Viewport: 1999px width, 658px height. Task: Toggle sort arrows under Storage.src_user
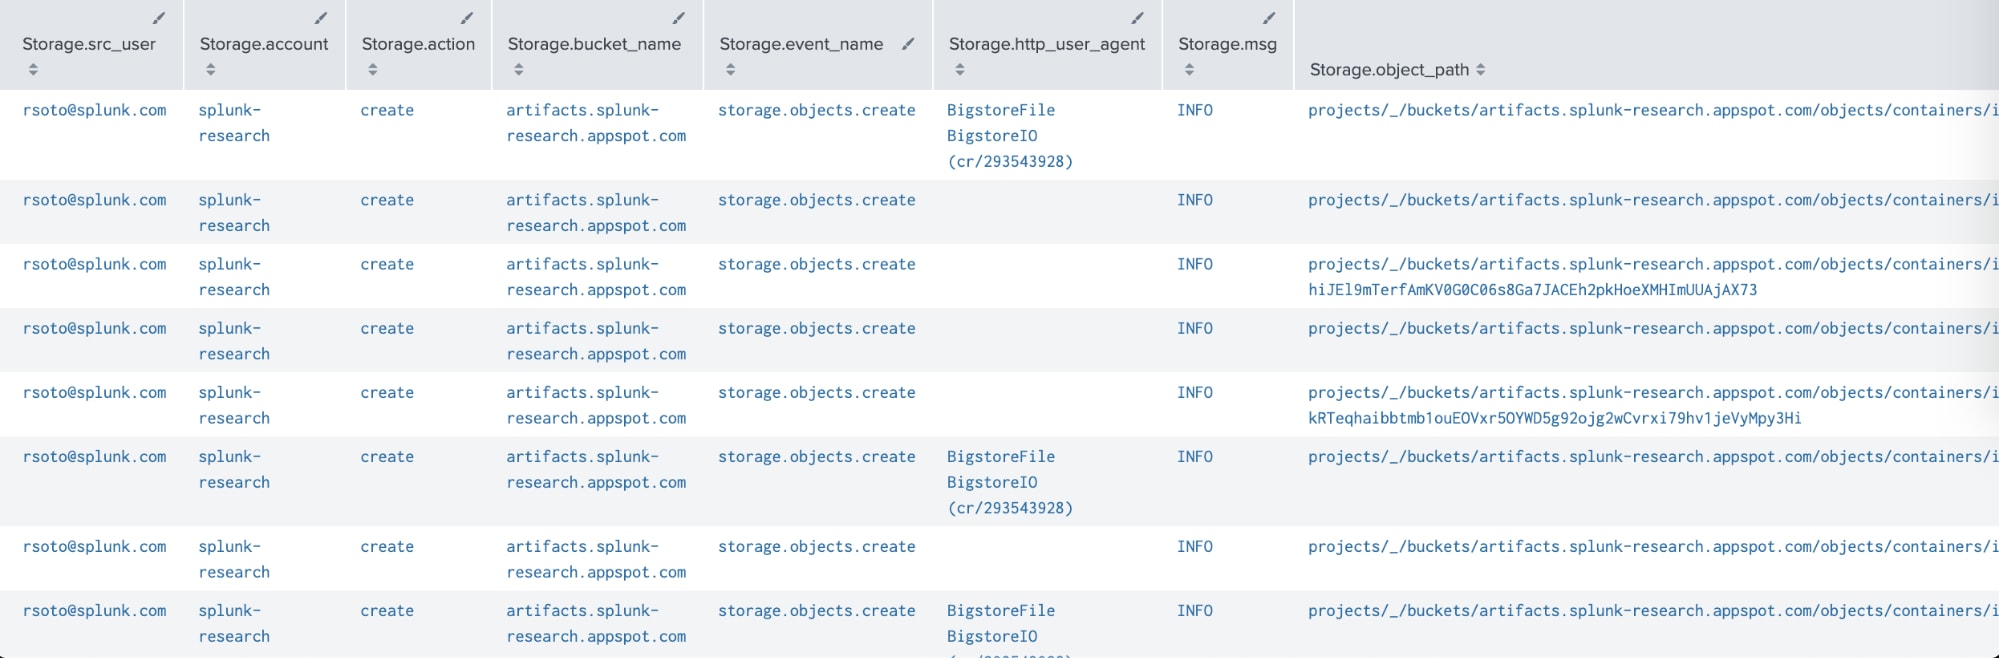click(33, 70)
